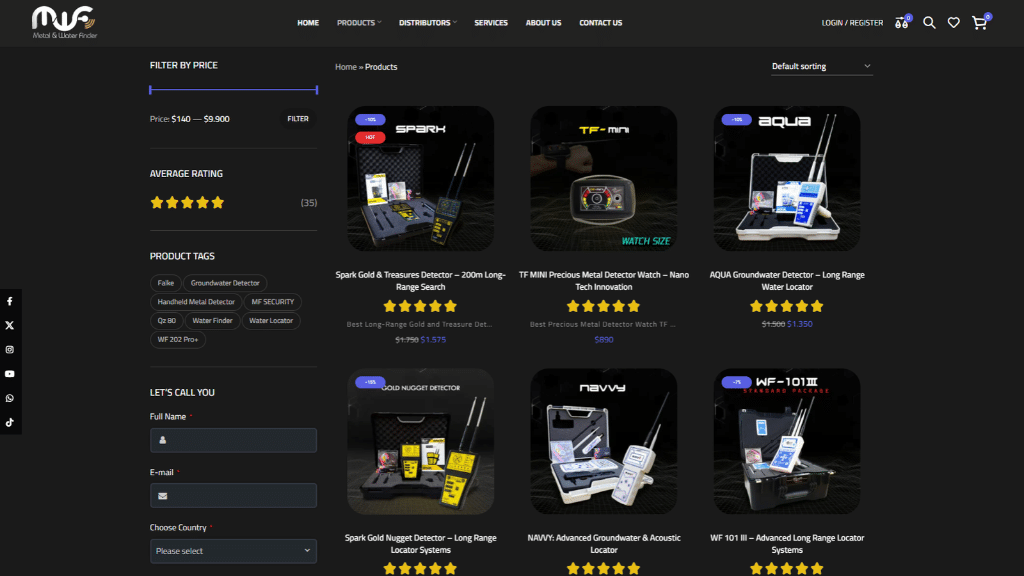Click the Login / Register link
The height and width of the screenshot is (576, 1024).
tap(852, 23)
